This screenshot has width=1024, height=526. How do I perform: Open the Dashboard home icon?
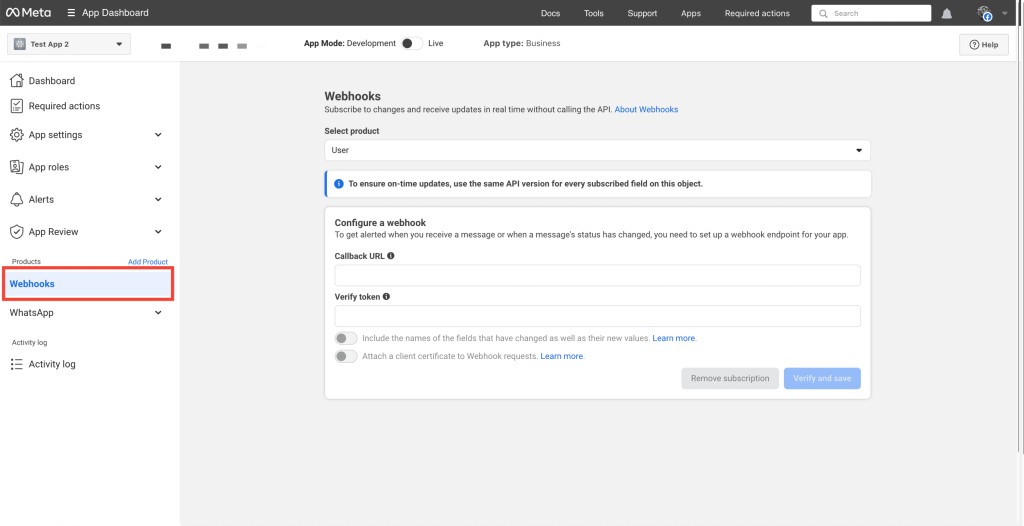pyautogui.click(x=16, y=81)
